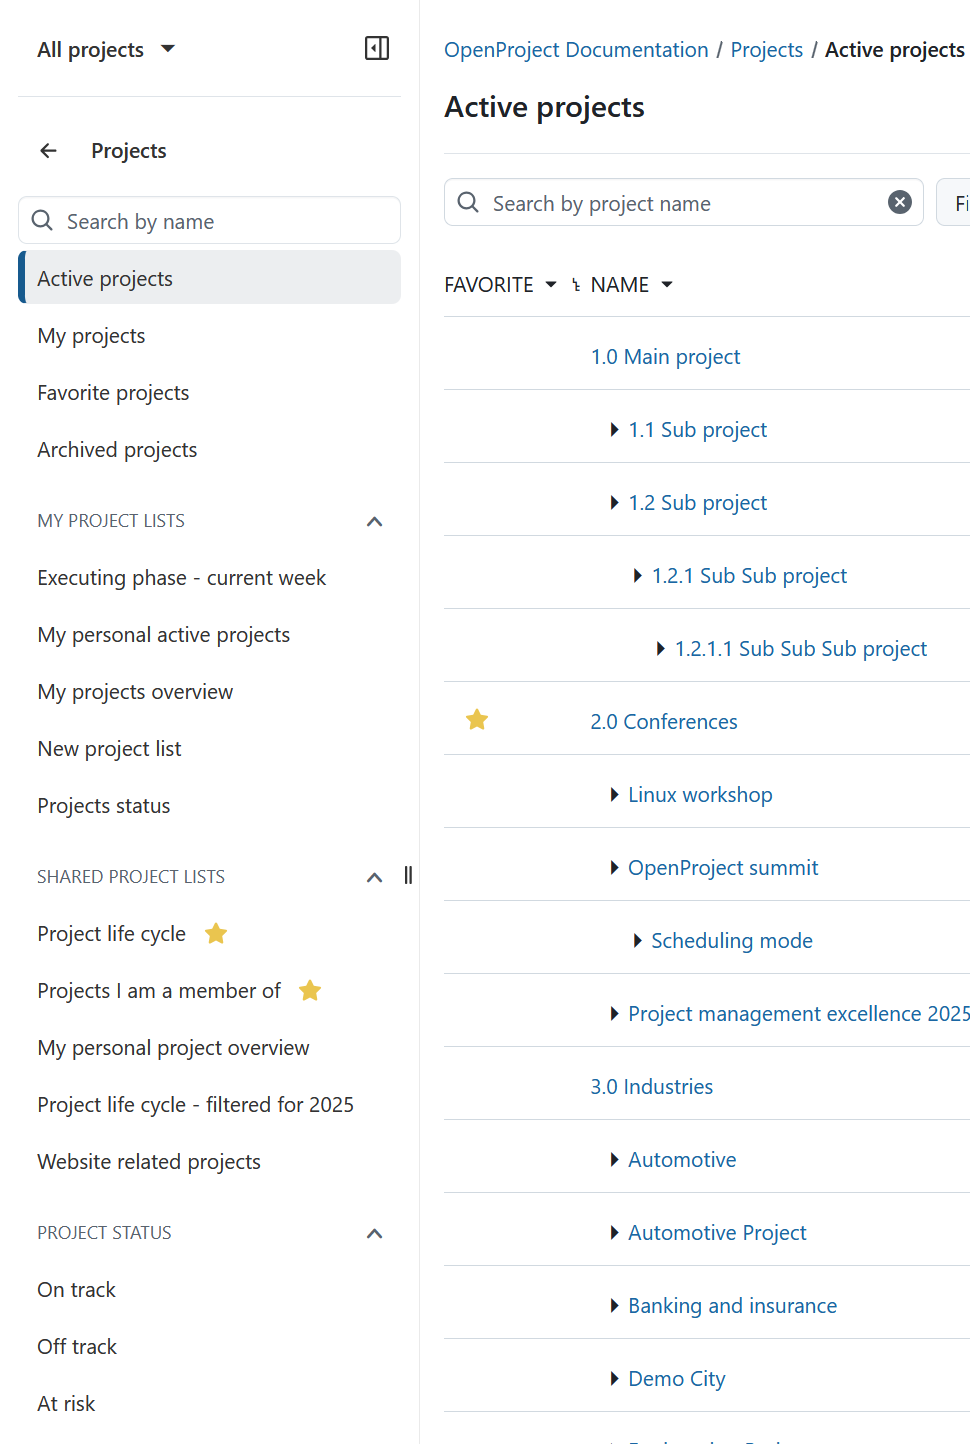Click the star next to Project life cycle
The width and height of the screenshot is (970, 1444).
point(216,933)
